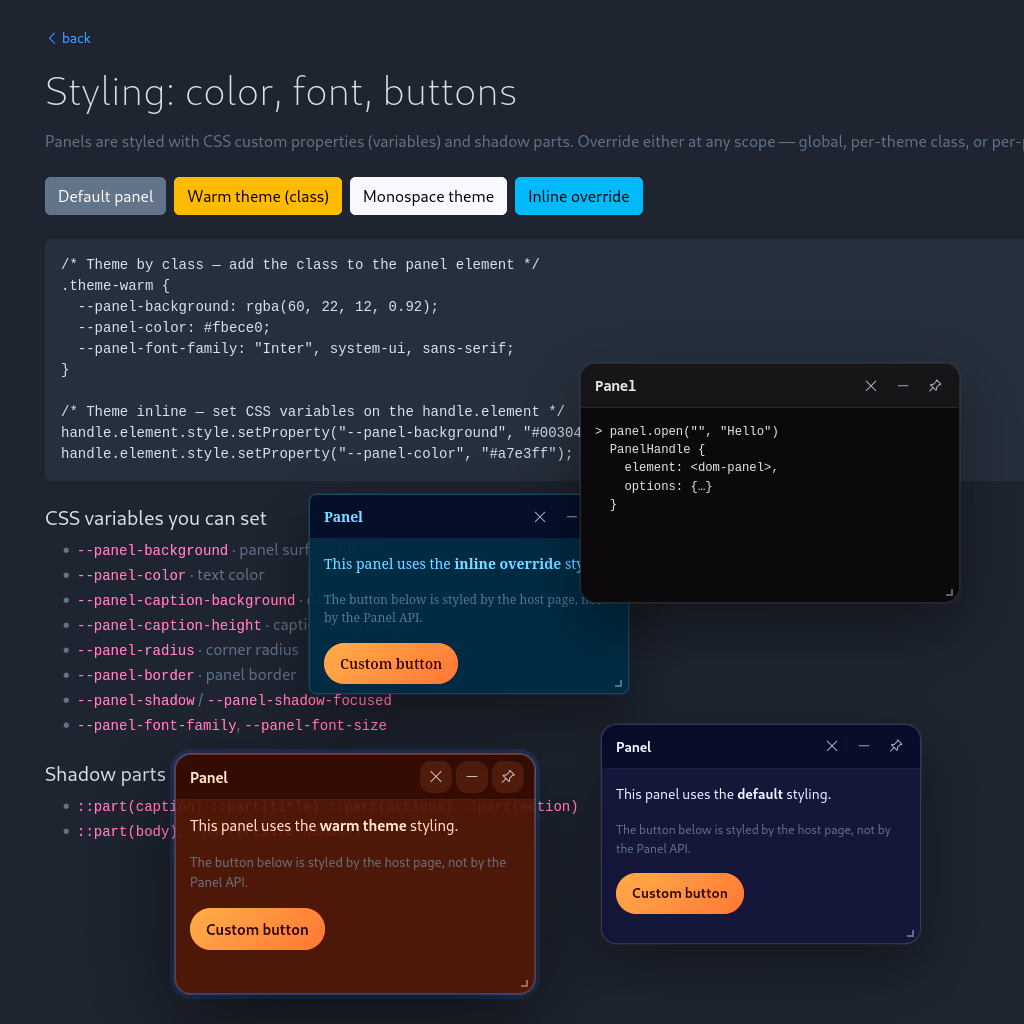Close the default styling panel
Image resolution: width=1024 pixels, height=1024 pixels.
(831, 746)
